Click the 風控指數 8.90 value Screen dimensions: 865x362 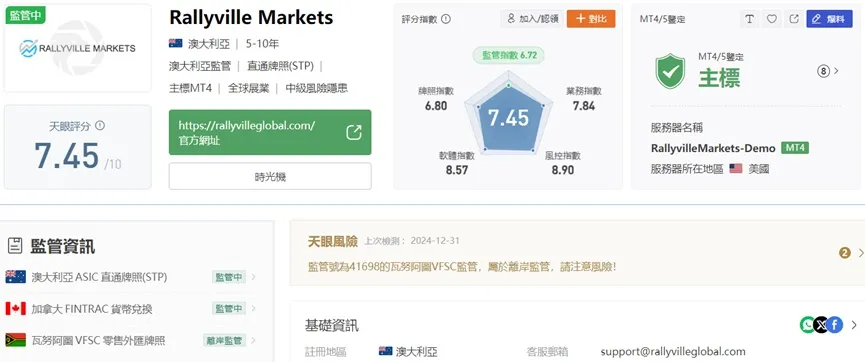(x=563, y=170)
